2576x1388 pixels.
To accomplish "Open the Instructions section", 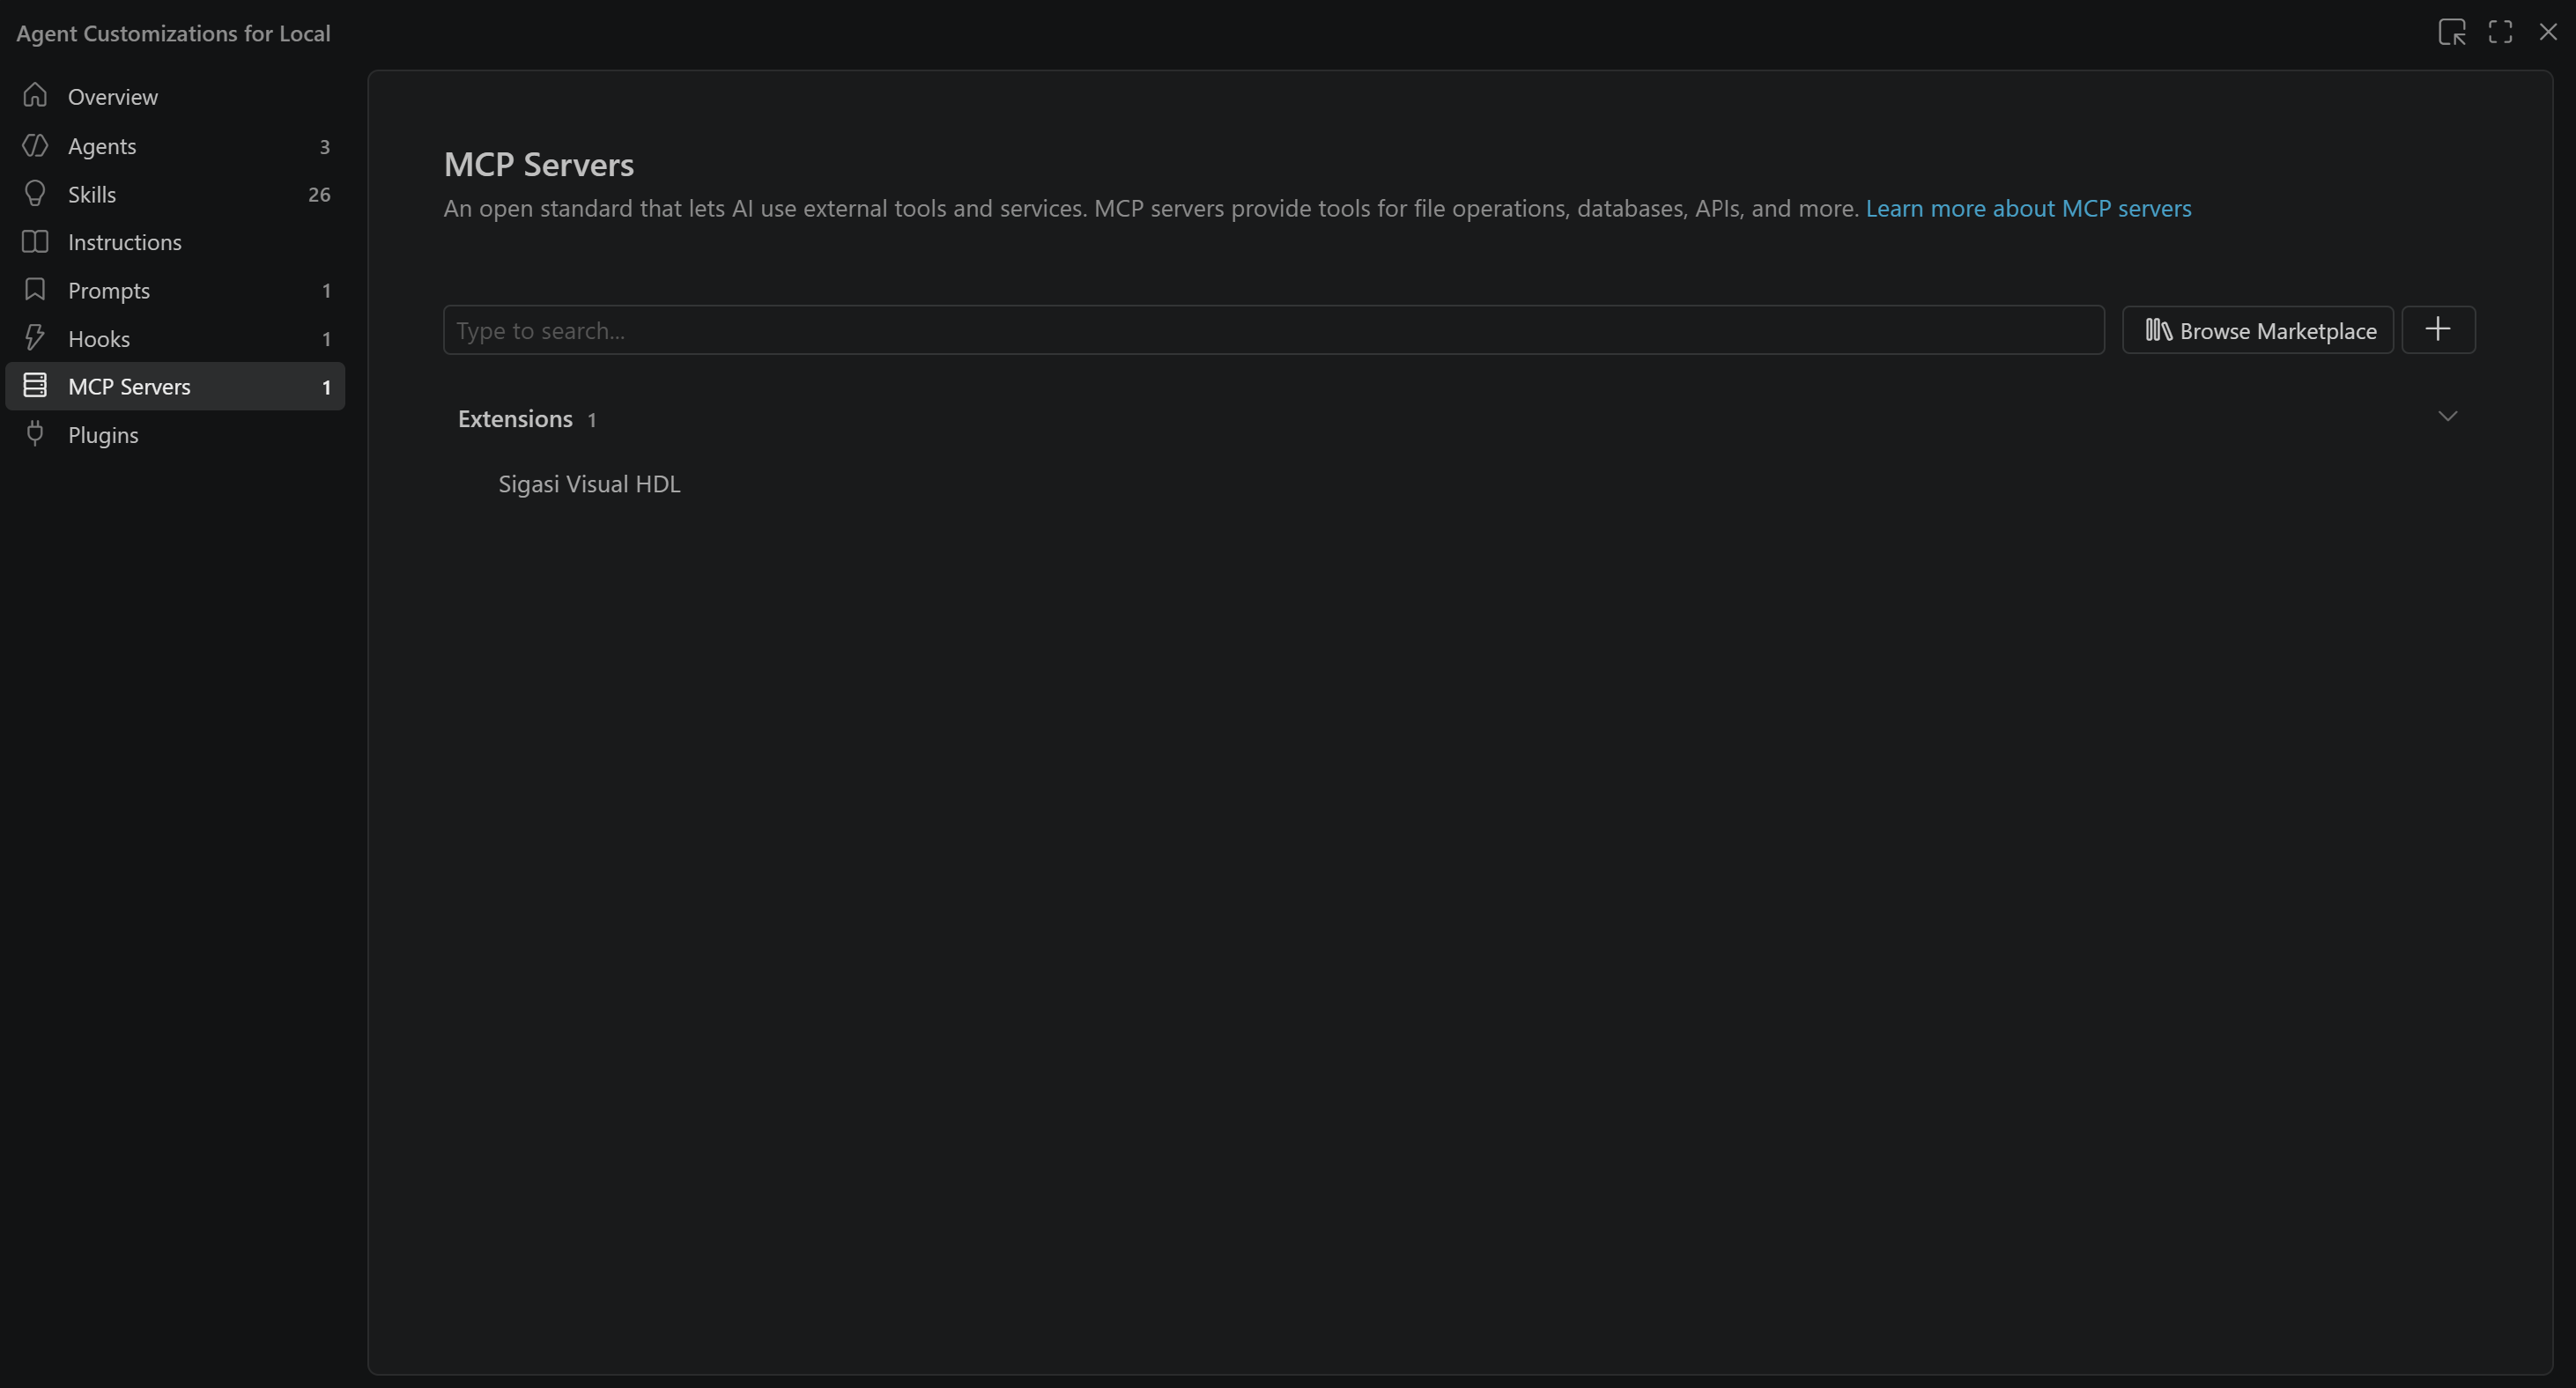I will 175,242.
